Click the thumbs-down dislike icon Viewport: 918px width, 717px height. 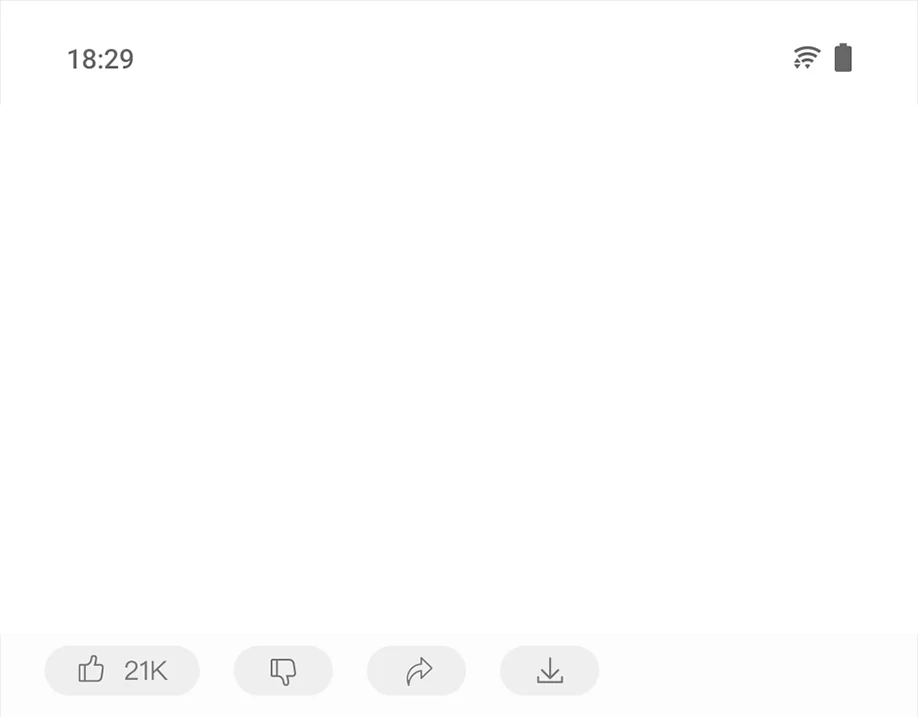coord(283,671)
